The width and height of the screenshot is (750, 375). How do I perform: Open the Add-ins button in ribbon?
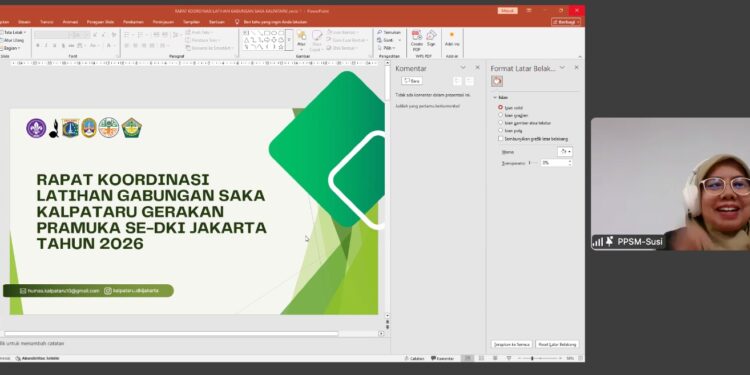452,38
